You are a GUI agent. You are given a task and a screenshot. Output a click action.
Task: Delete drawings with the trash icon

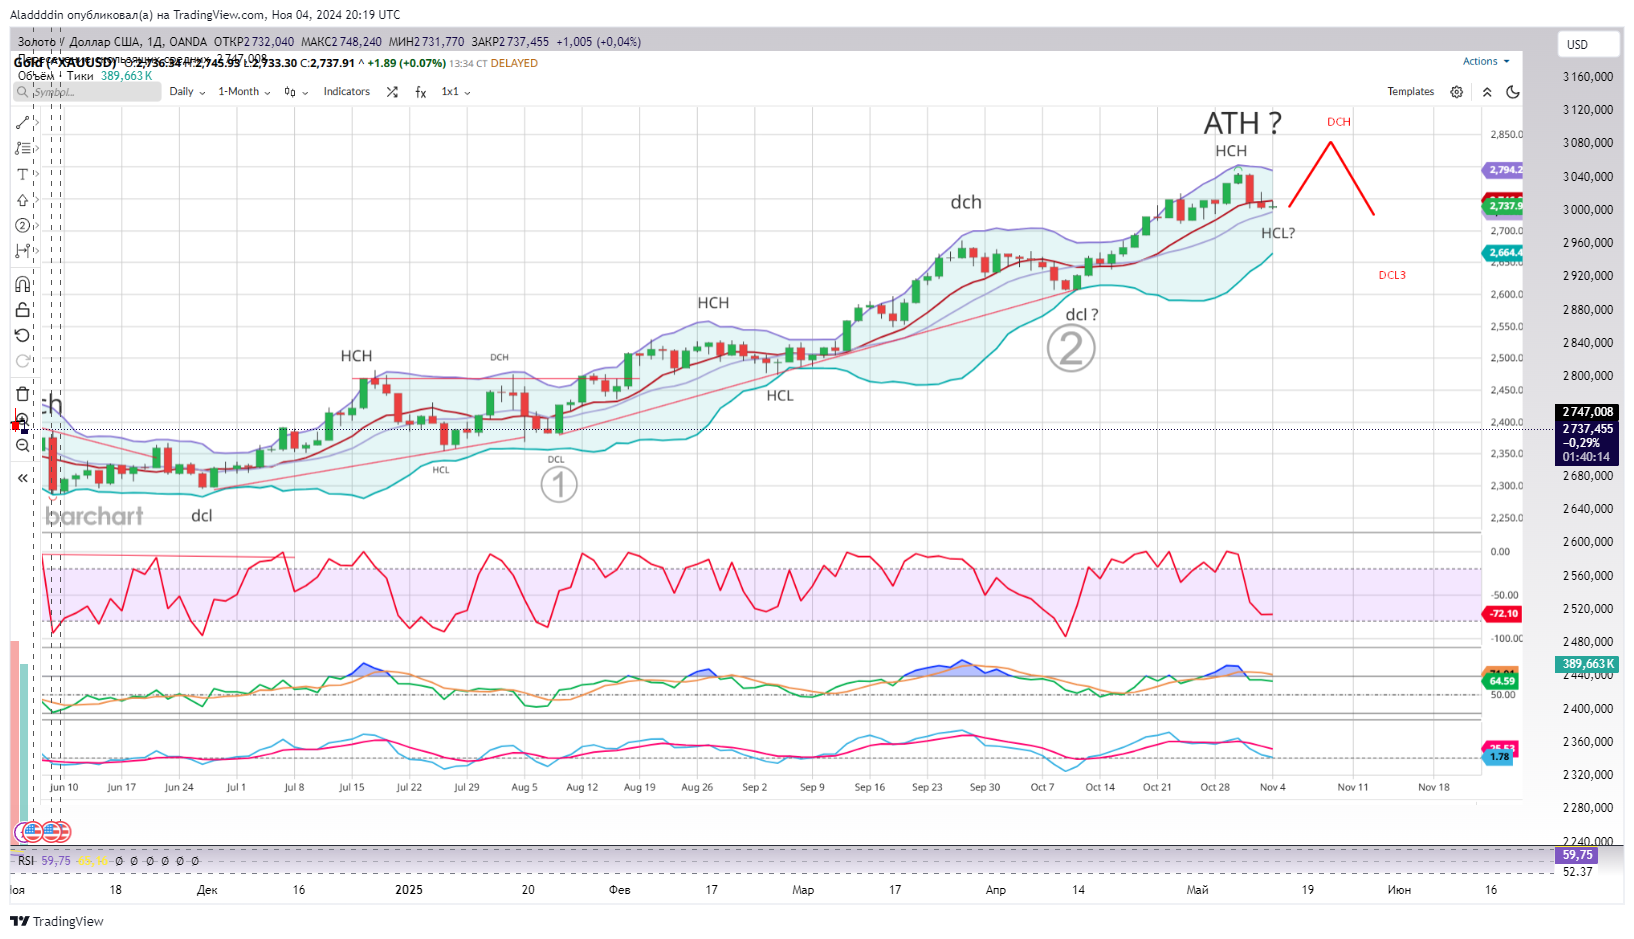[x=23, y=394]
